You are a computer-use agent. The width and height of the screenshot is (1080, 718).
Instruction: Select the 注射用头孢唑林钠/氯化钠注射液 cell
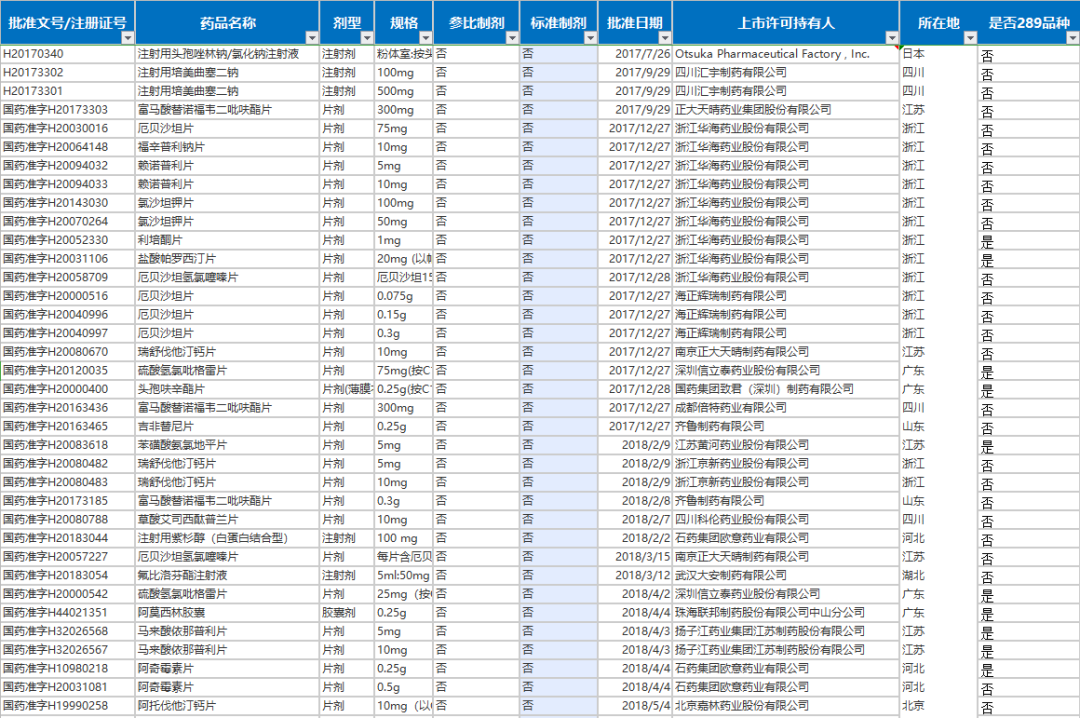(227, 54)
